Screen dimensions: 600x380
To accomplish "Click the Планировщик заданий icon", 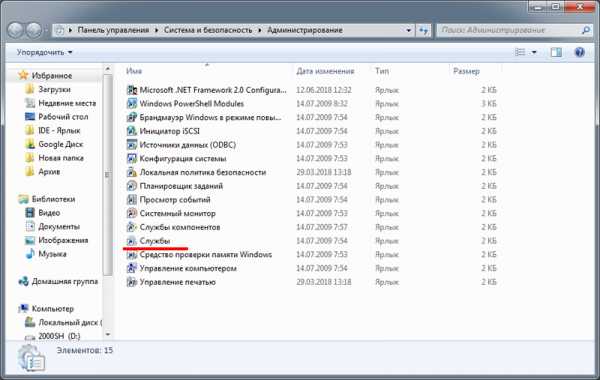I will point(131,186).
